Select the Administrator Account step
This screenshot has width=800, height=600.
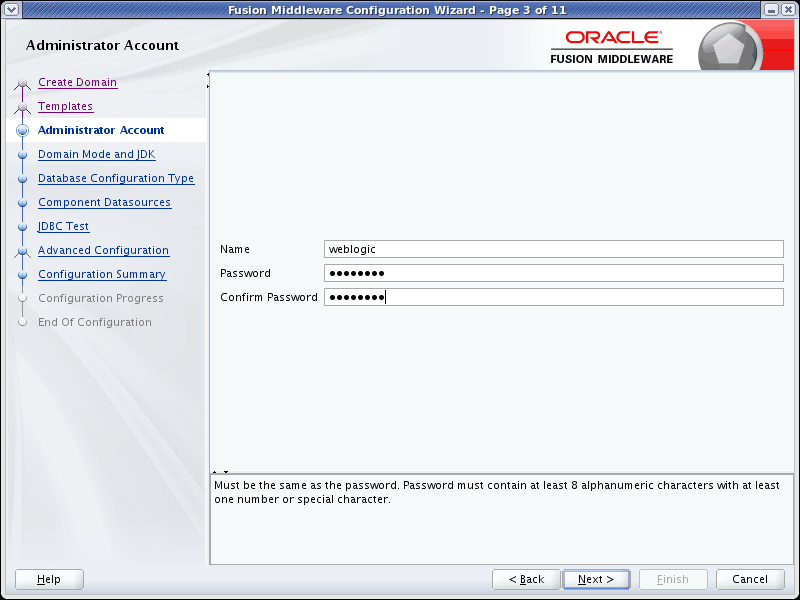pyautogui.click(x=101, y=130)
